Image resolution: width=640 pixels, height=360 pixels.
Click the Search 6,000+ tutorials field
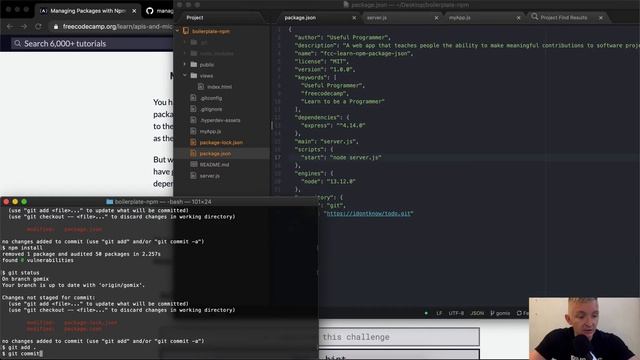[x=92, y=43]
